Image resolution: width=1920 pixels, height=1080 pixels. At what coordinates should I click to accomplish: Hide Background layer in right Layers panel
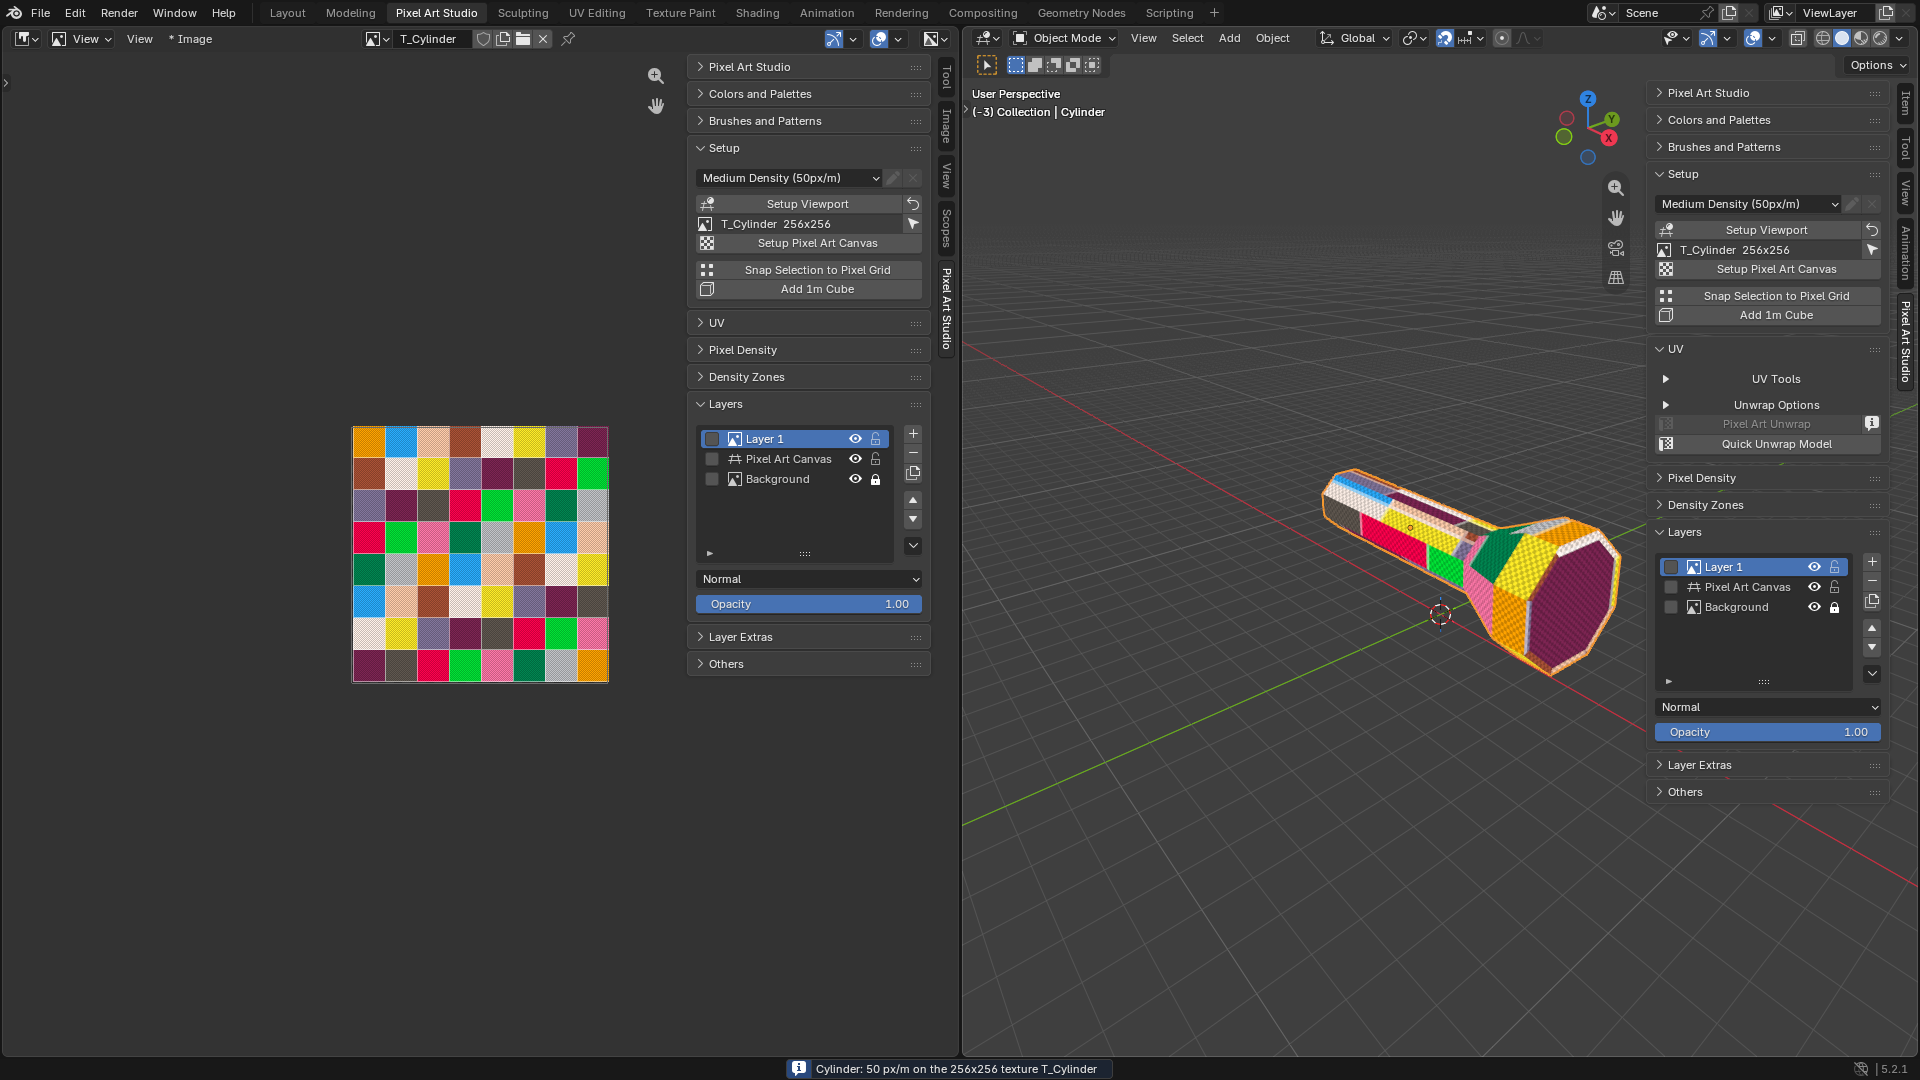point(1814,607)
